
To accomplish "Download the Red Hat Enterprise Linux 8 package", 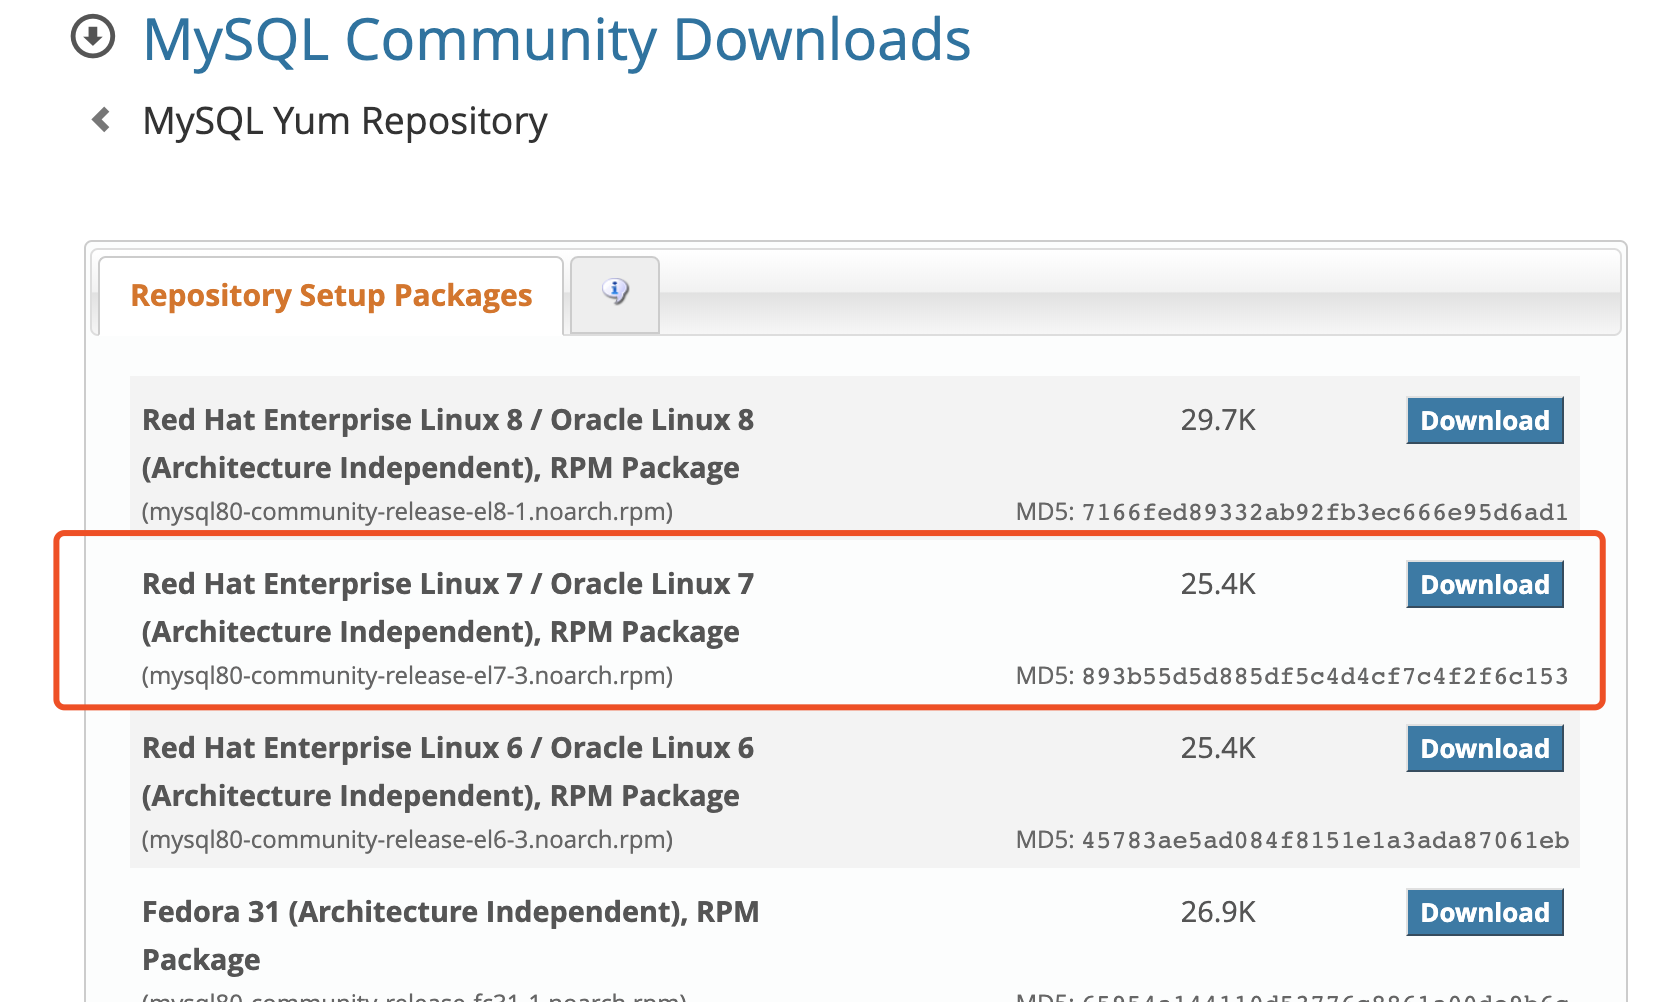I will click(x=1484, y=420).
